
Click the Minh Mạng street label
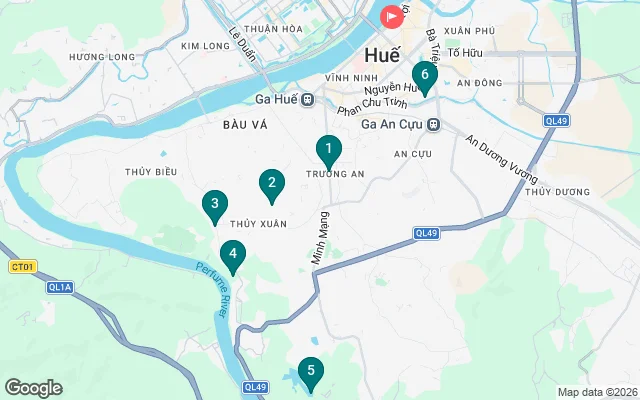(x=320, y=238)
